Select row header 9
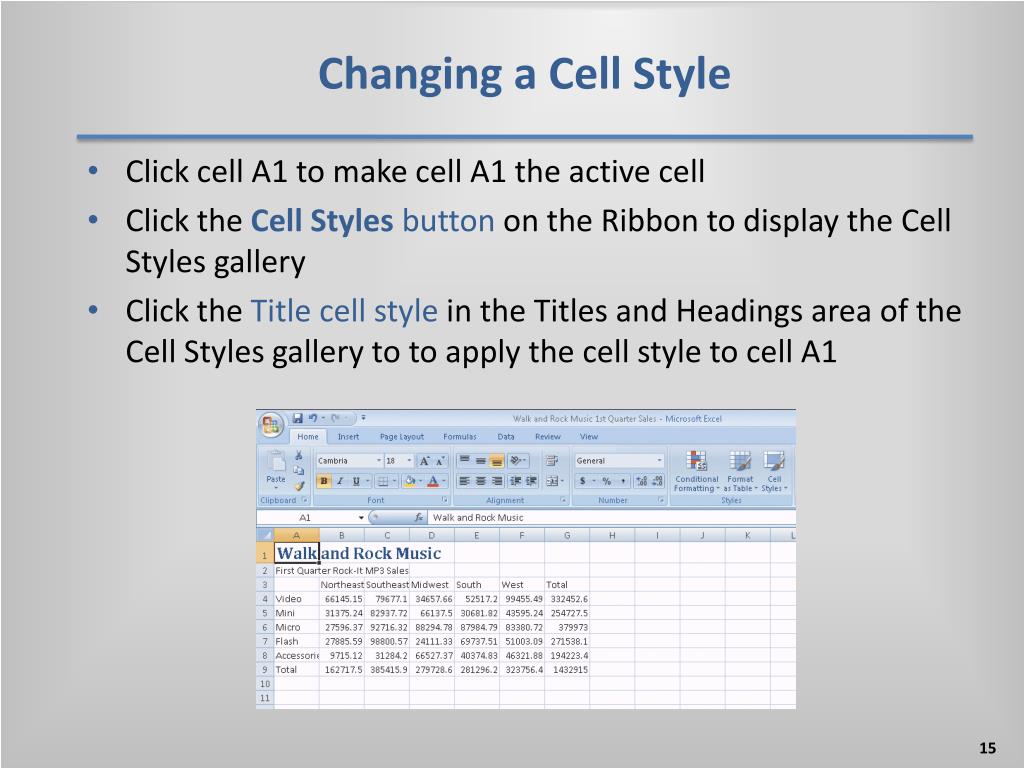 pos(264,670)
